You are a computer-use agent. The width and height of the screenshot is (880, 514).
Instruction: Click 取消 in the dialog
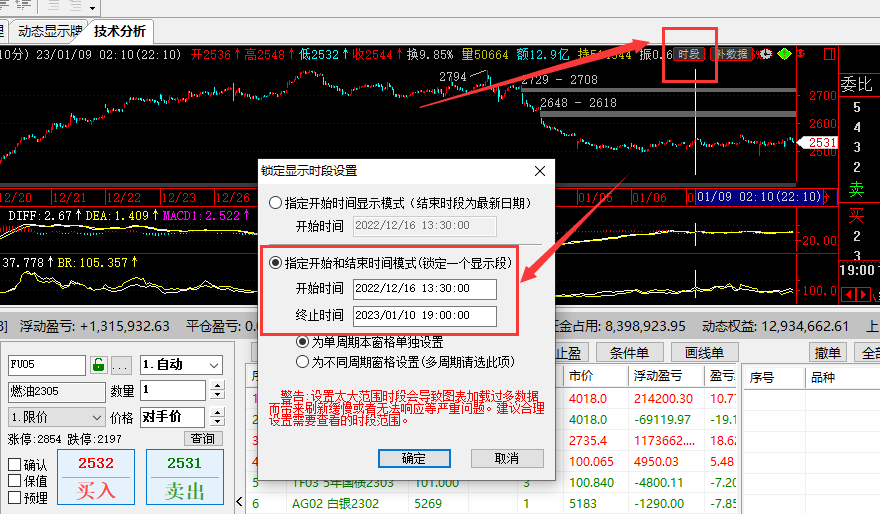[507, 458]
